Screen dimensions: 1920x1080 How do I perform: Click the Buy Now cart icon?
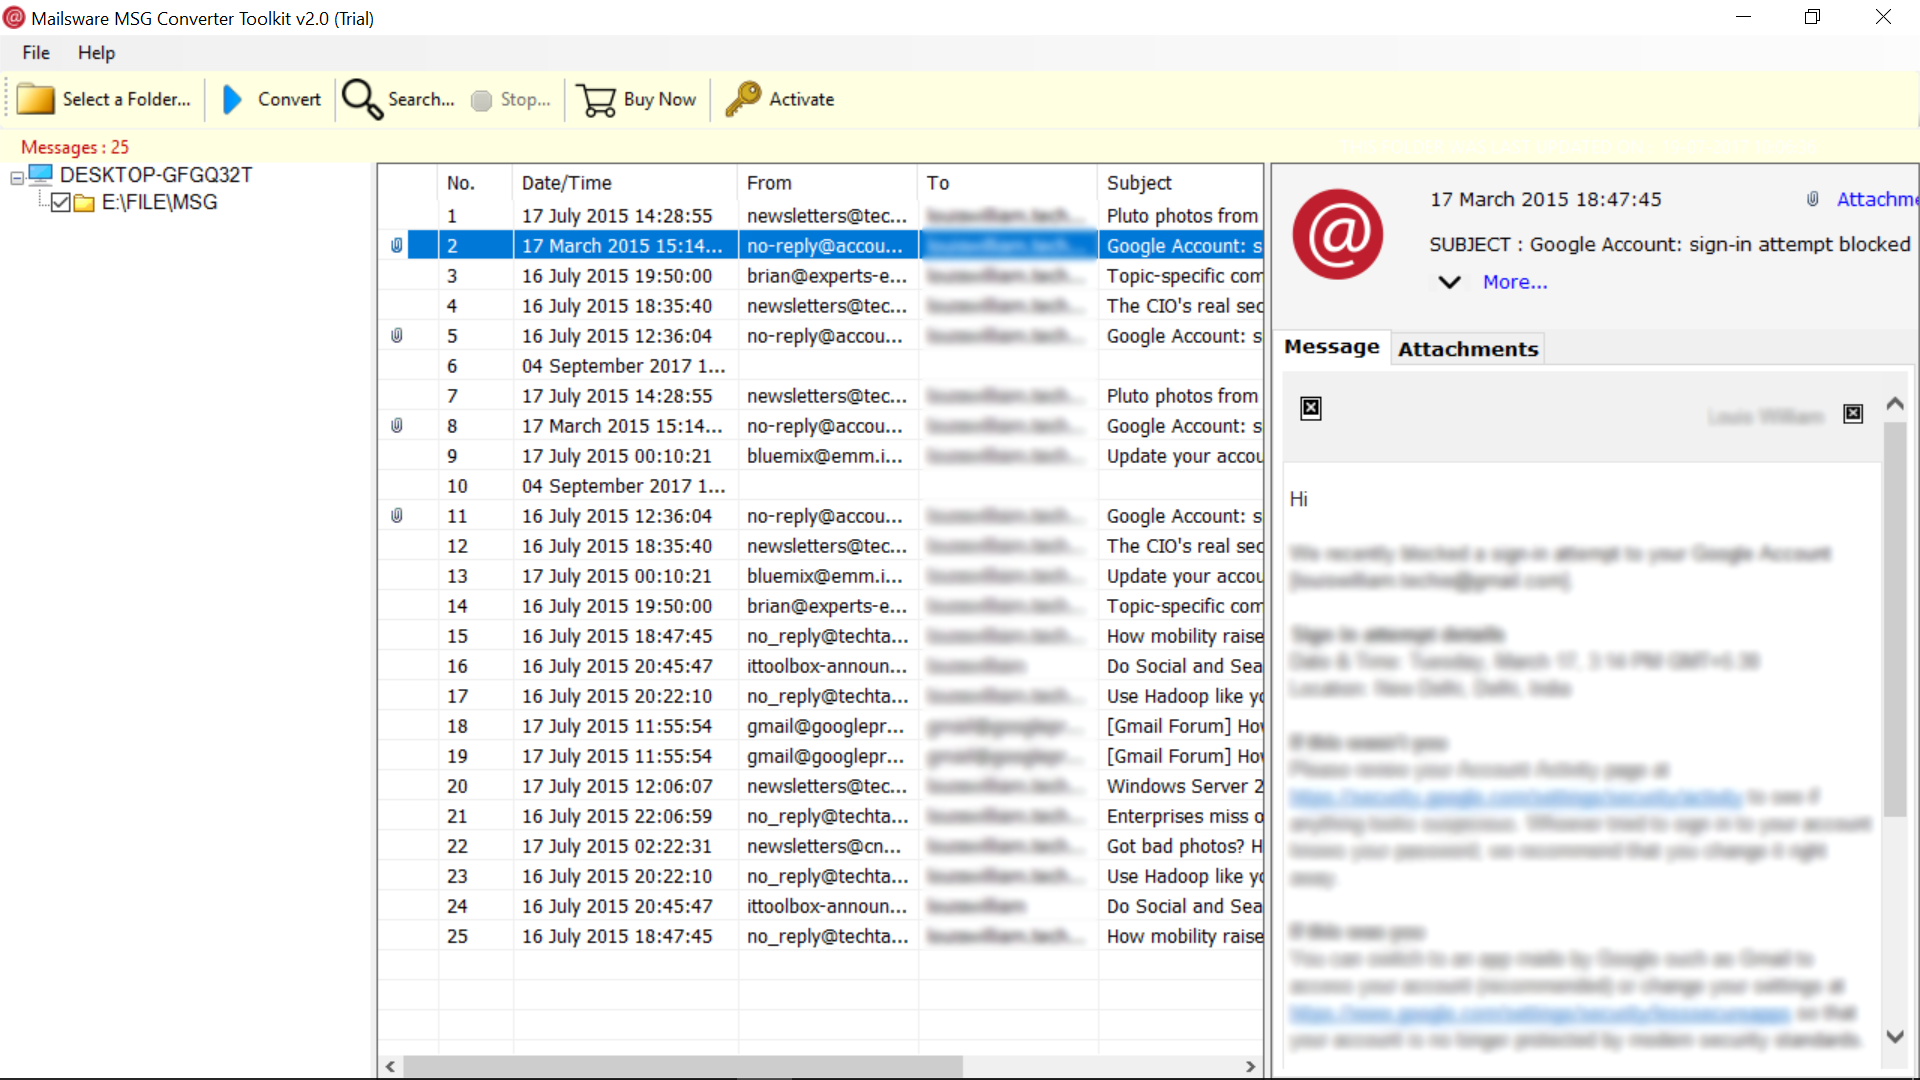pyautogui.click(x=595, y=99)
